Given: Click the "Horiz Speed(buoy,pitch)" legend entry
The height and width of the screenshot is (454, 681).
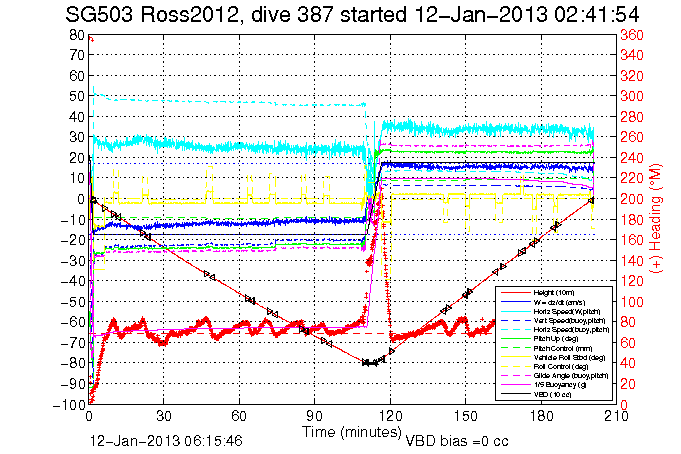Looking at the screenshot, I should point(571,330).
